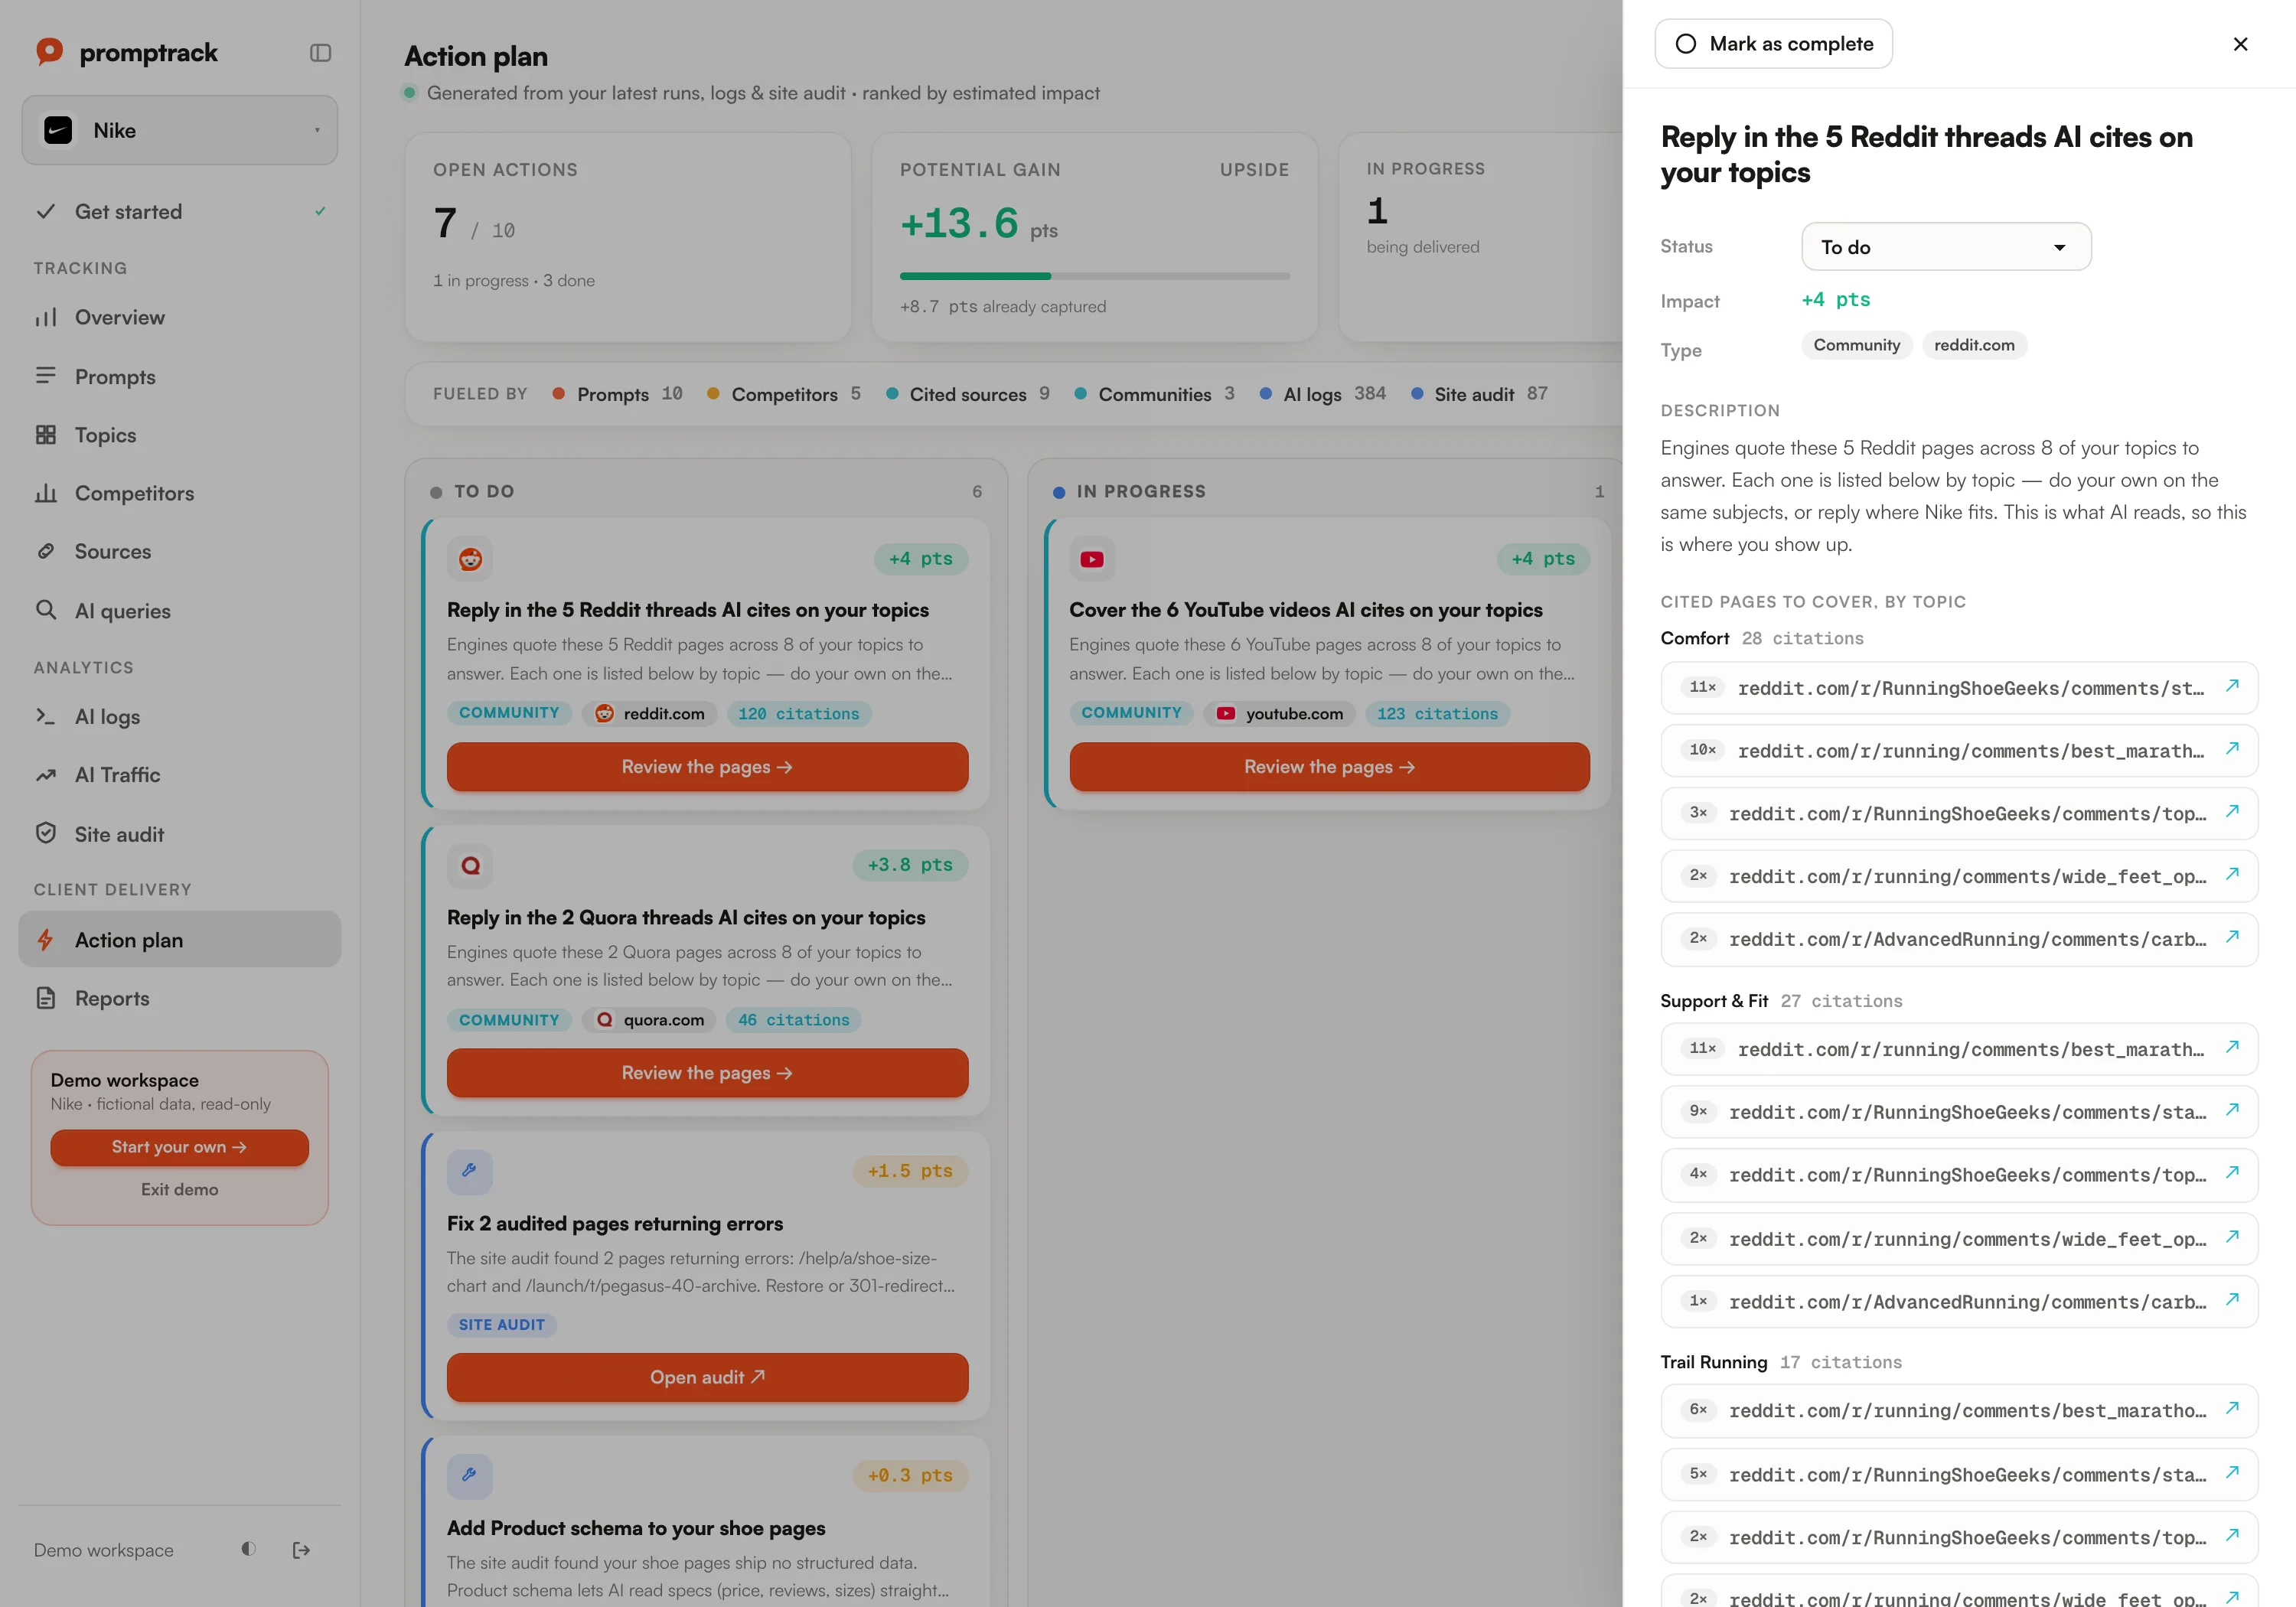Click the 120 citations tag
The height and width of the screenshot is (1607, 2296).
798,713
